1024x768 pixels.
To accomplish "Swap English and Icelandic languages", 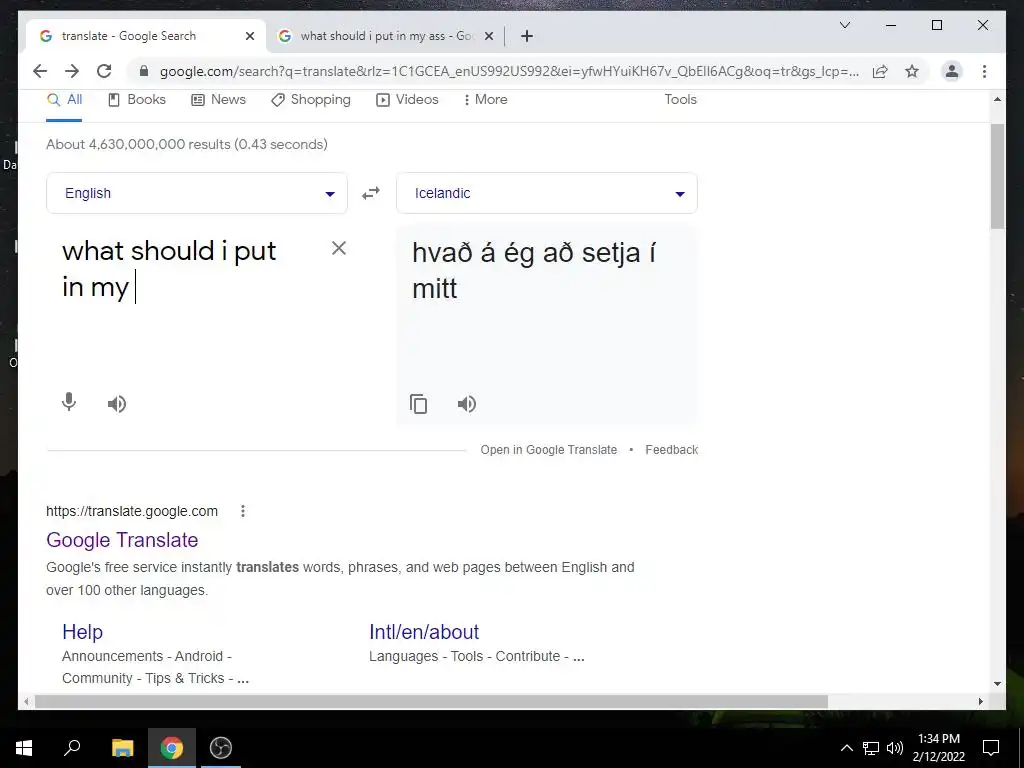I will pos(371,193).
